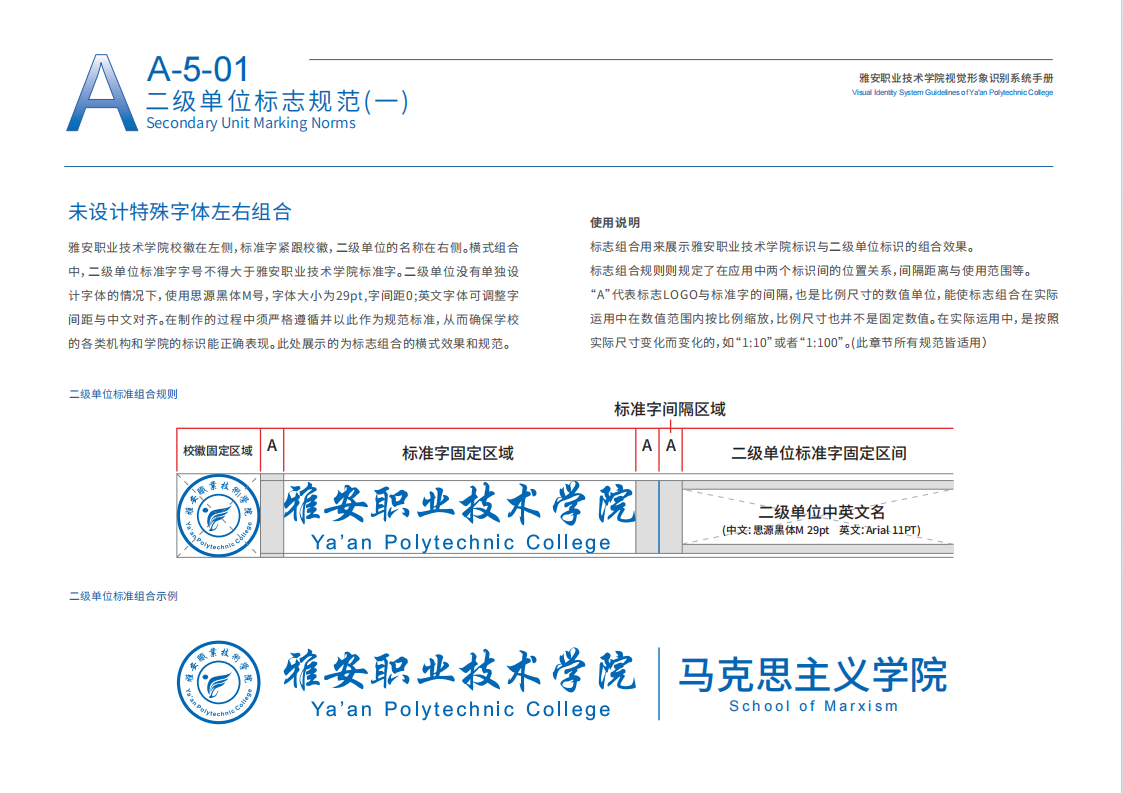Click the college emblem in the example logo
The image size is (1123, 793).
tap(219, 681)
